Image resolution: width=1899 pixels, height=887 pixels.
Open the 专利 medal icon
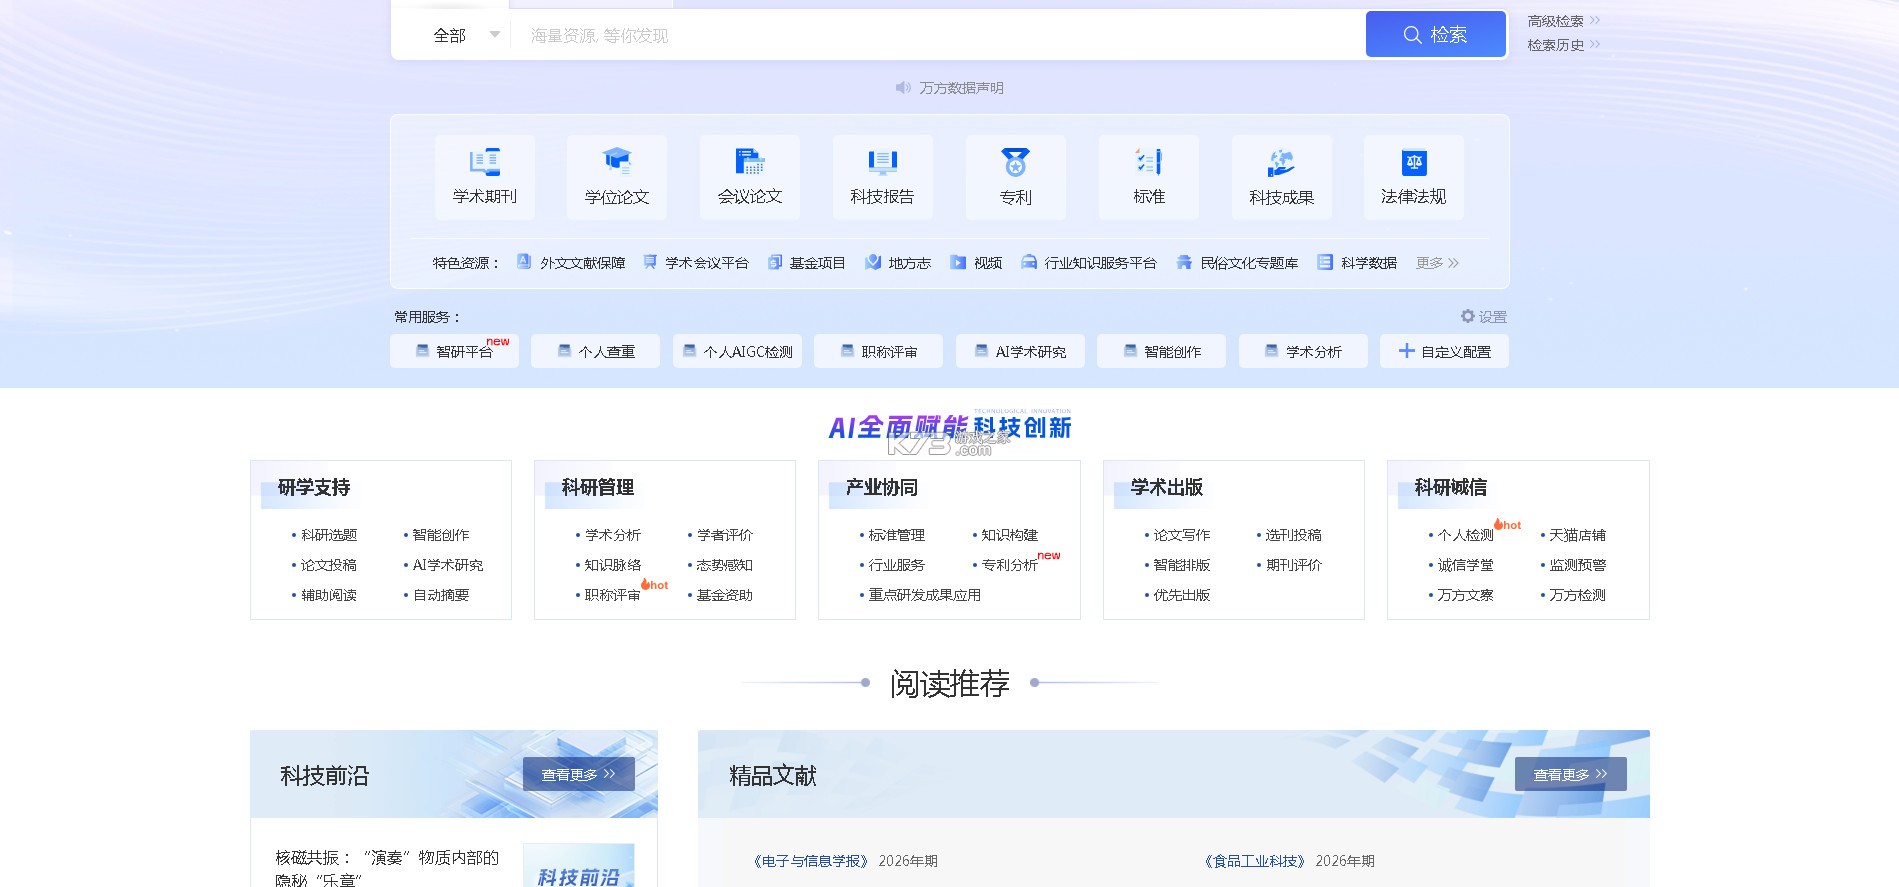coord(1015,162)
